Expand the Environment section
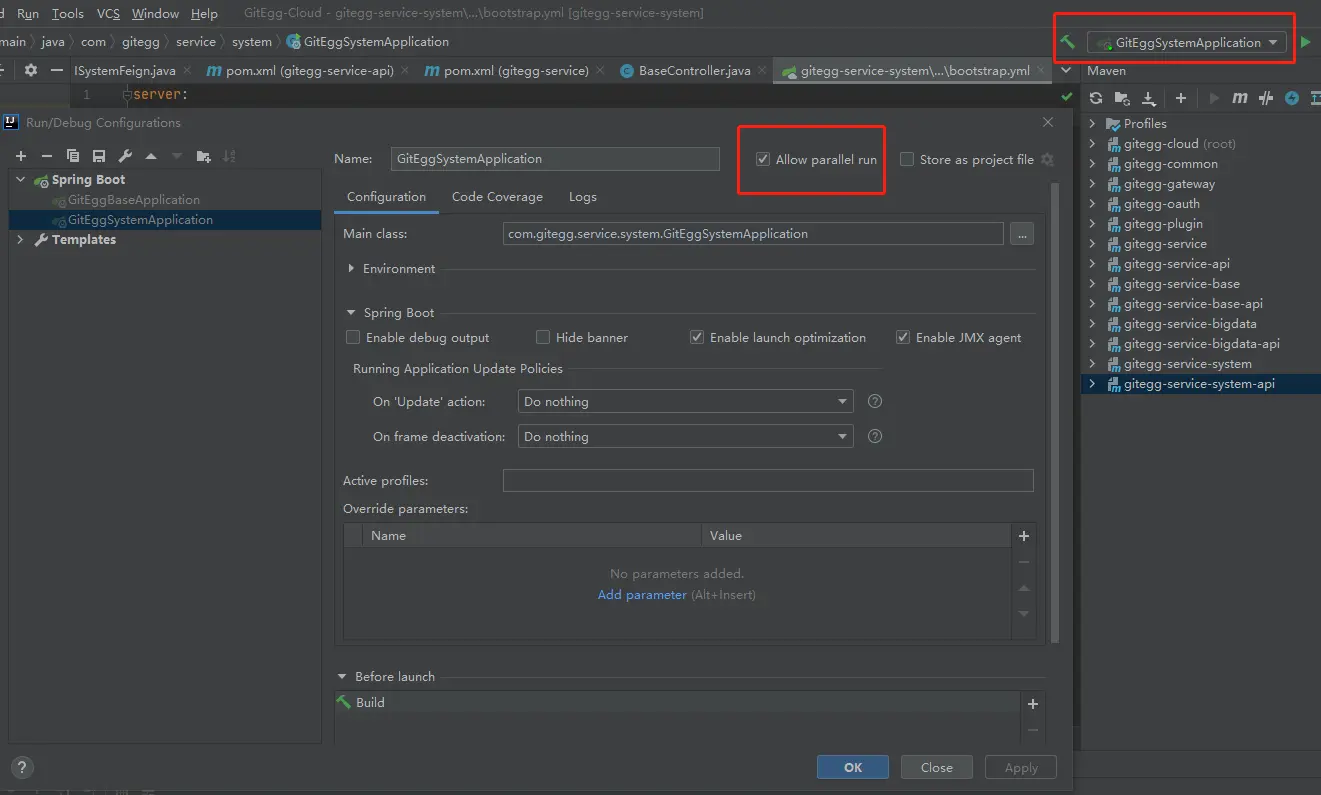The height and width of the screenshot is (795, 1321). (x=351, y=269)
